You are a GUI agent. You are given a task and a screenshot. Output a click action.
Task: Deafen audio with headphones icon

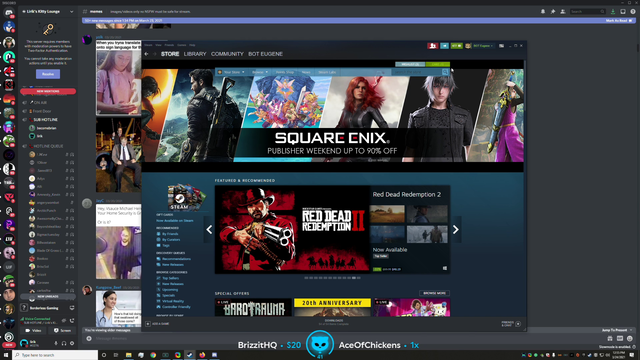(x=64, y=343)
